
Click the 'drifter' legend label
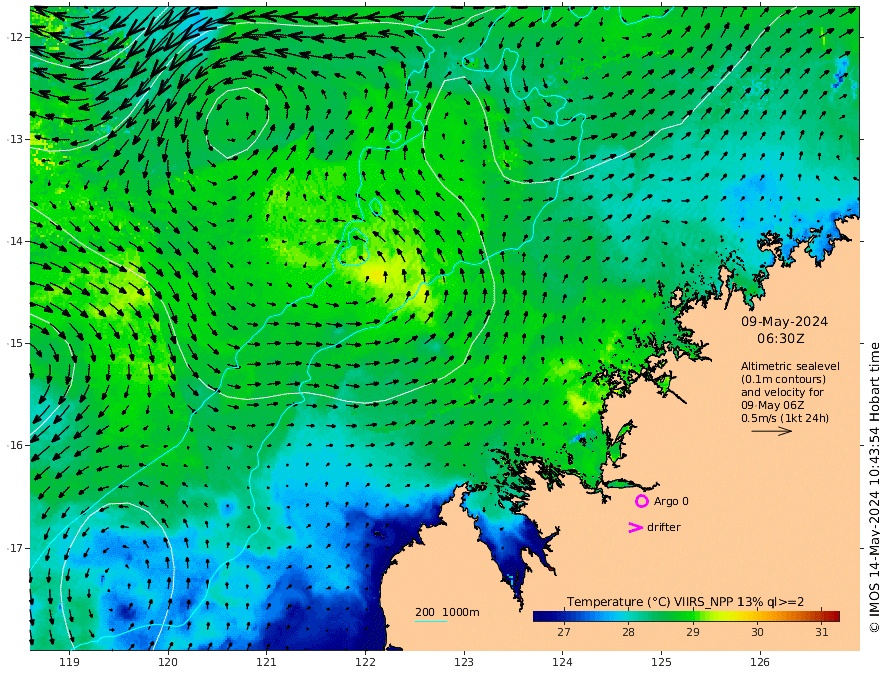[x=664, y=527]
